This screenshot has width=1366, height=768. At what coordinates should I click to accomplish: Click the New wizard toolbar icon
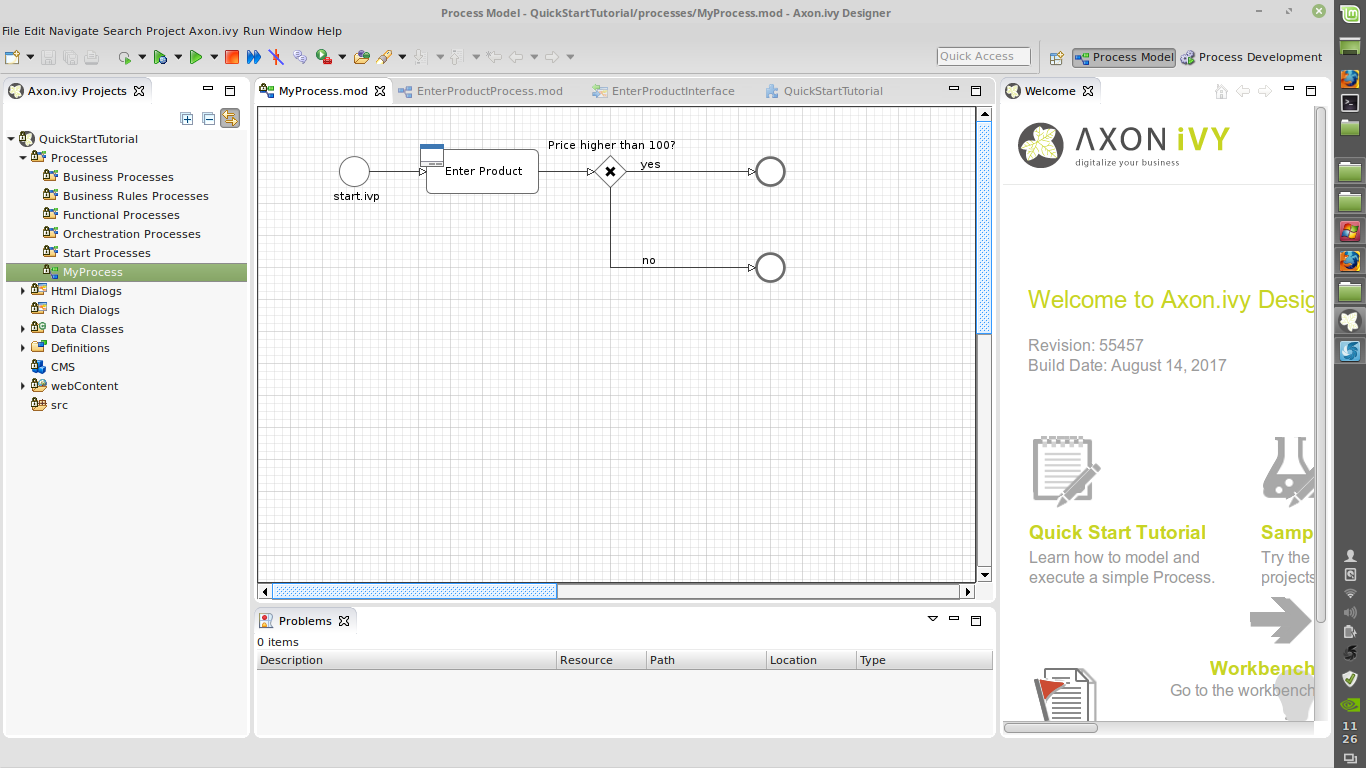pos(12,57)
